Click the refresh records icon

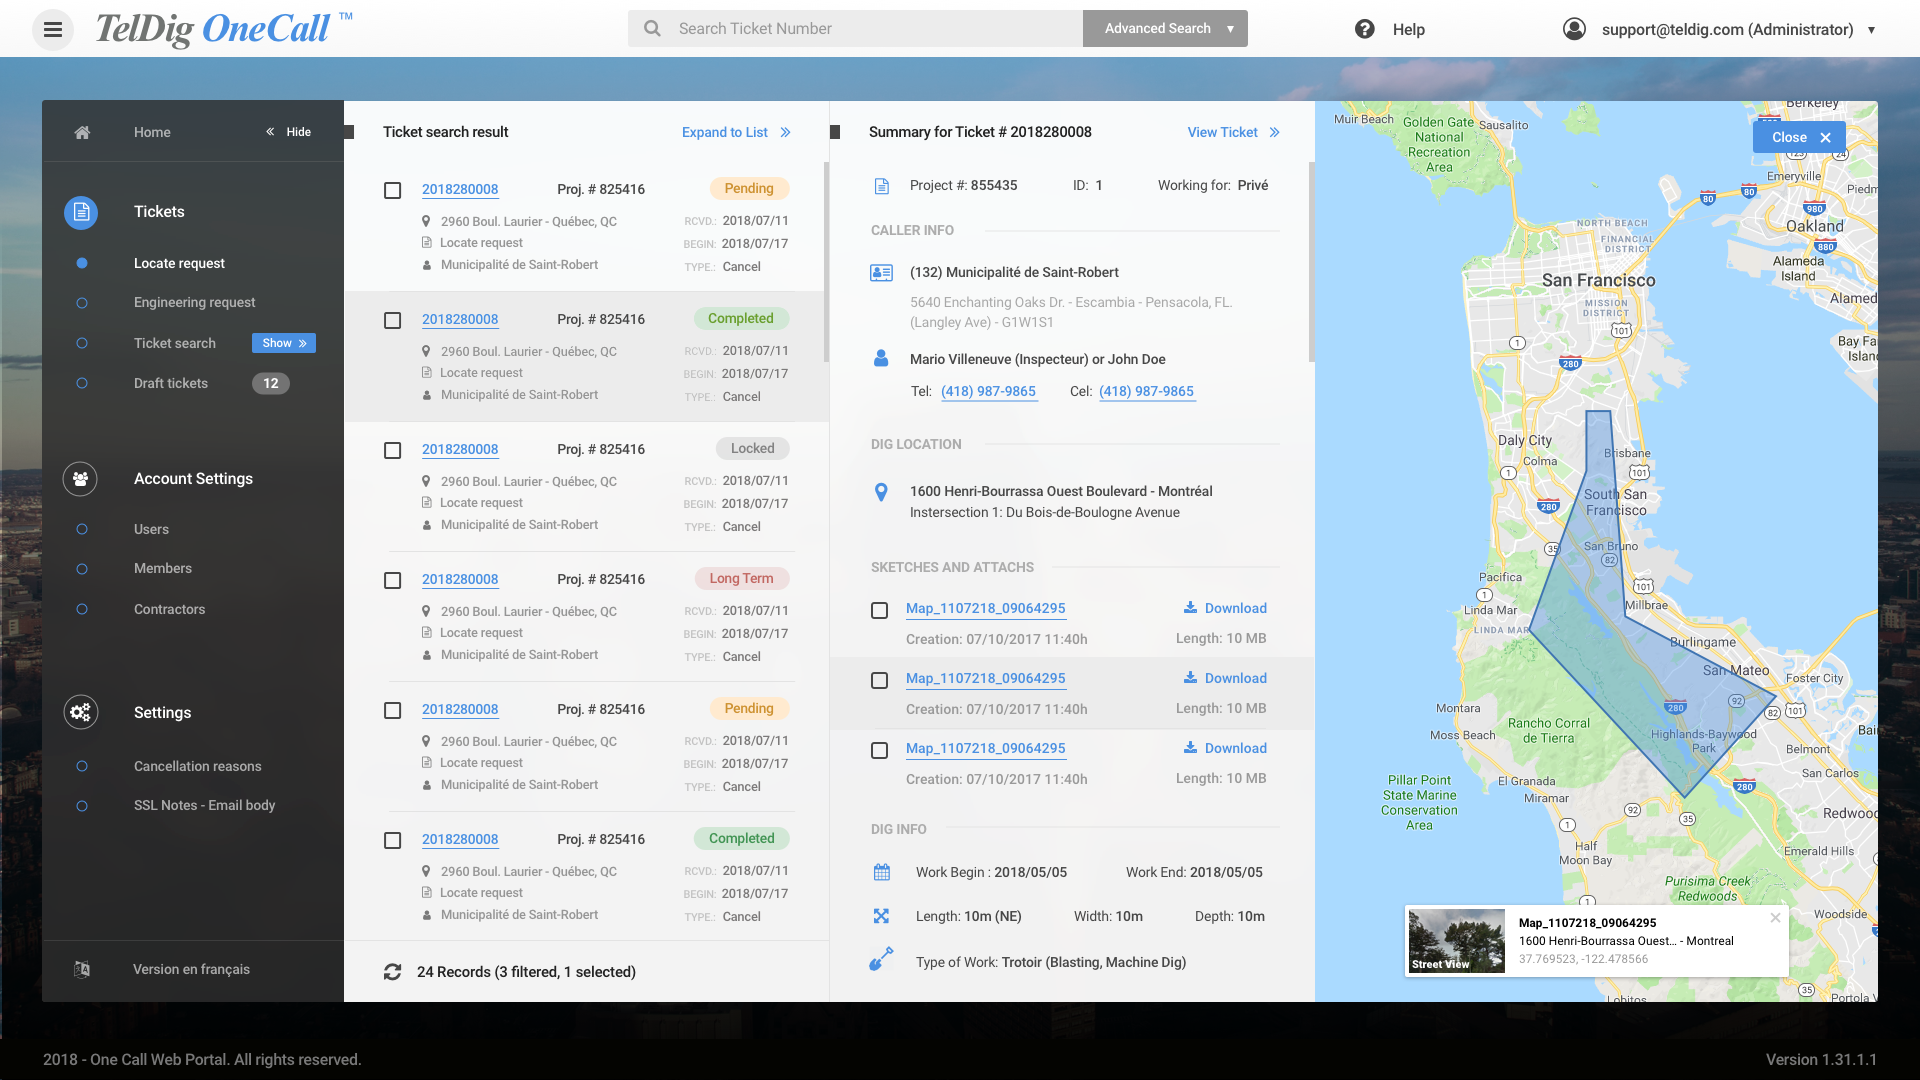pyautogui.click(x=393, y=972)
